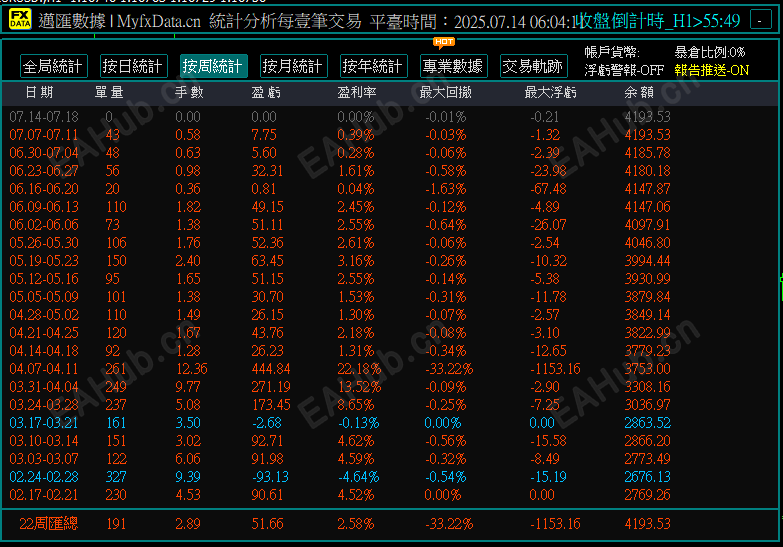This screenshot has height=547, width=783.
Task: Open the 按月統計 tab
Action: pos(294,66)
